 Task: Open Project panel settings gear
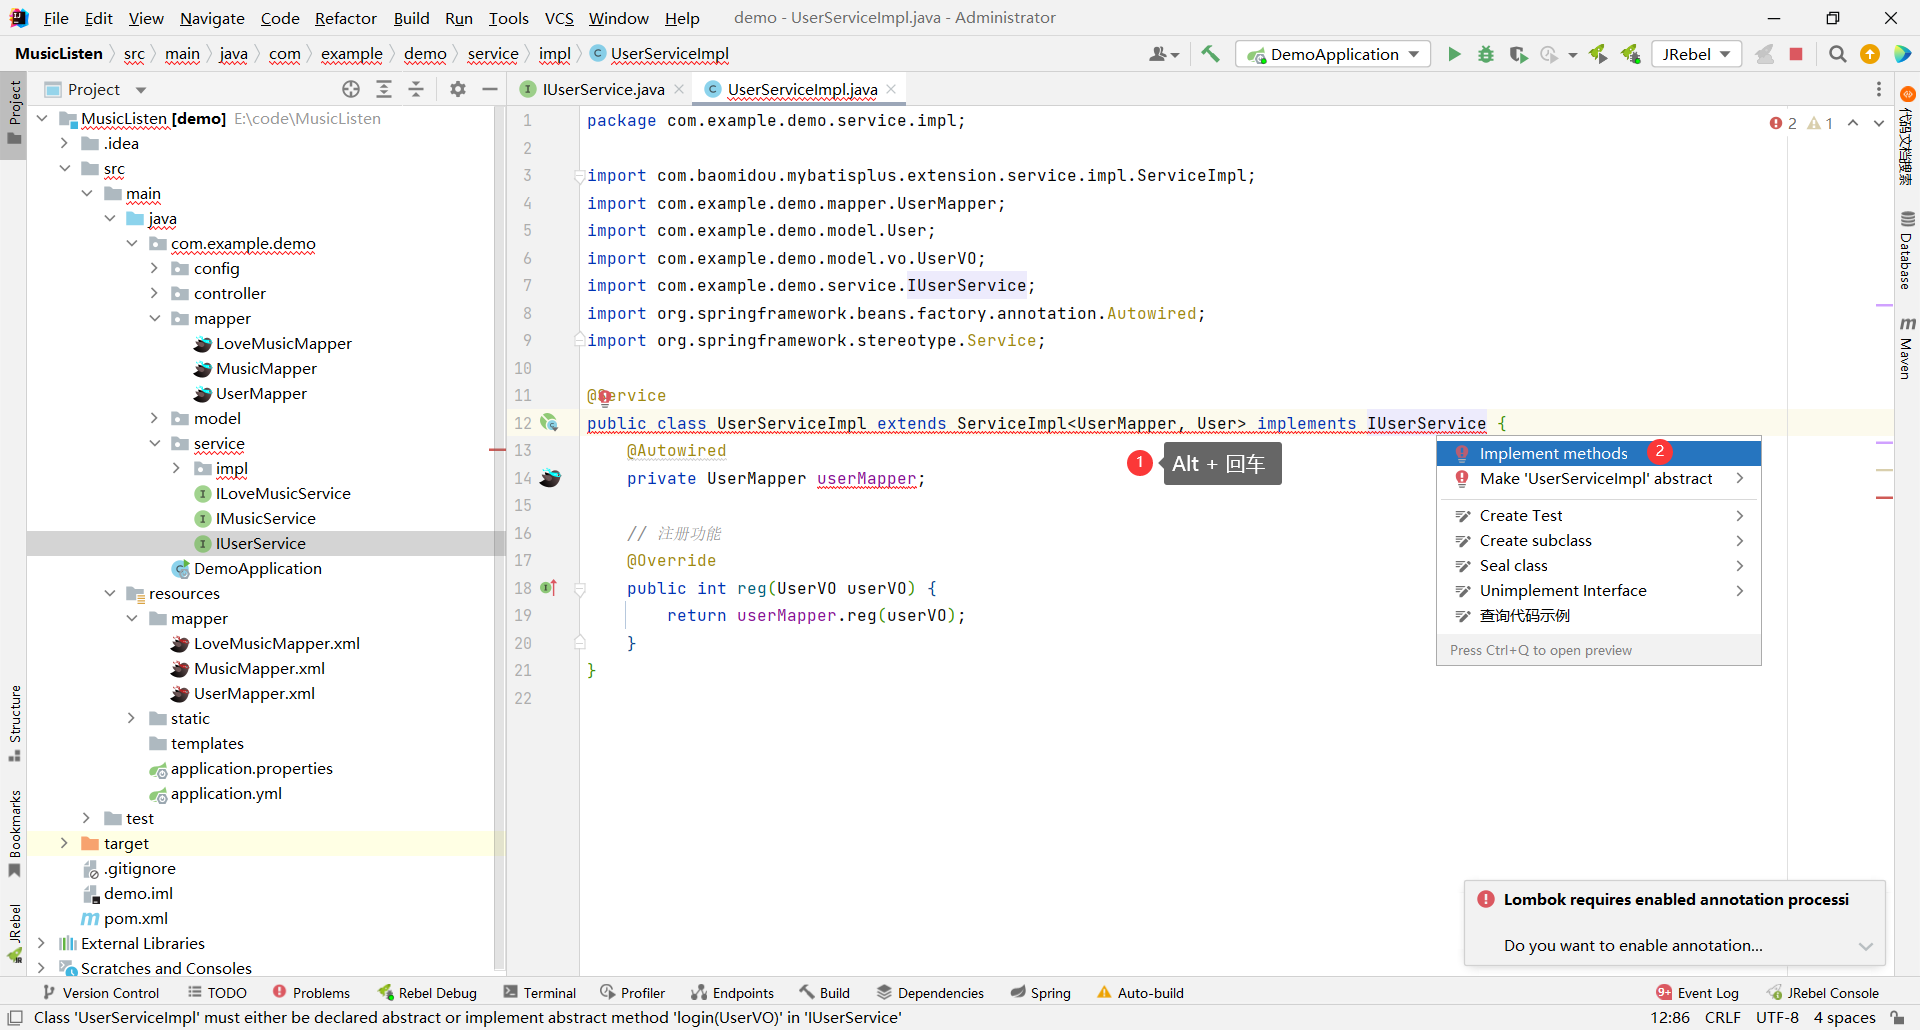click(458, 89)
